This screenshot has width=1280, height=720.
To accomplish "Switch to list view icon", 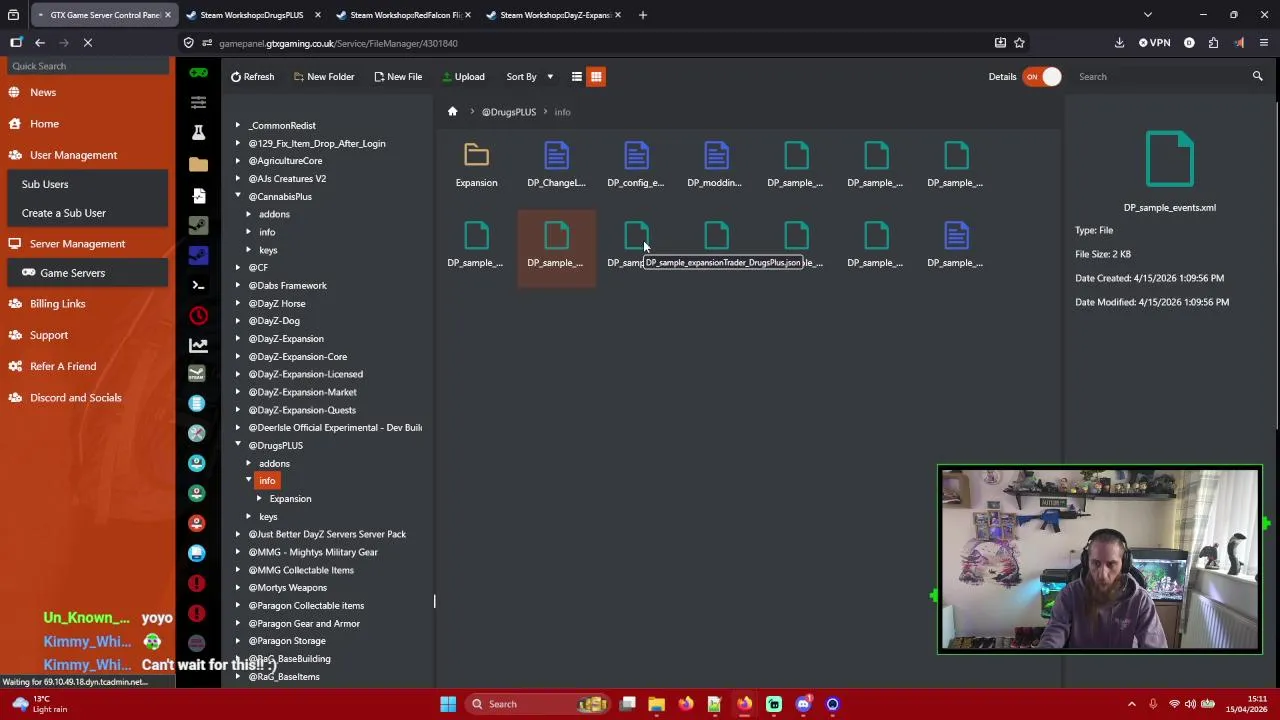I will point(576,77).
